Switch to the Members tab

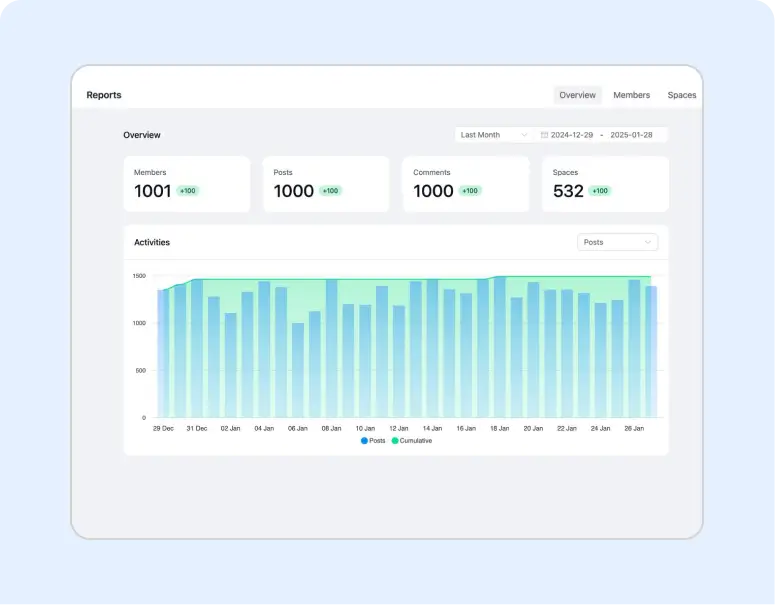631,95
